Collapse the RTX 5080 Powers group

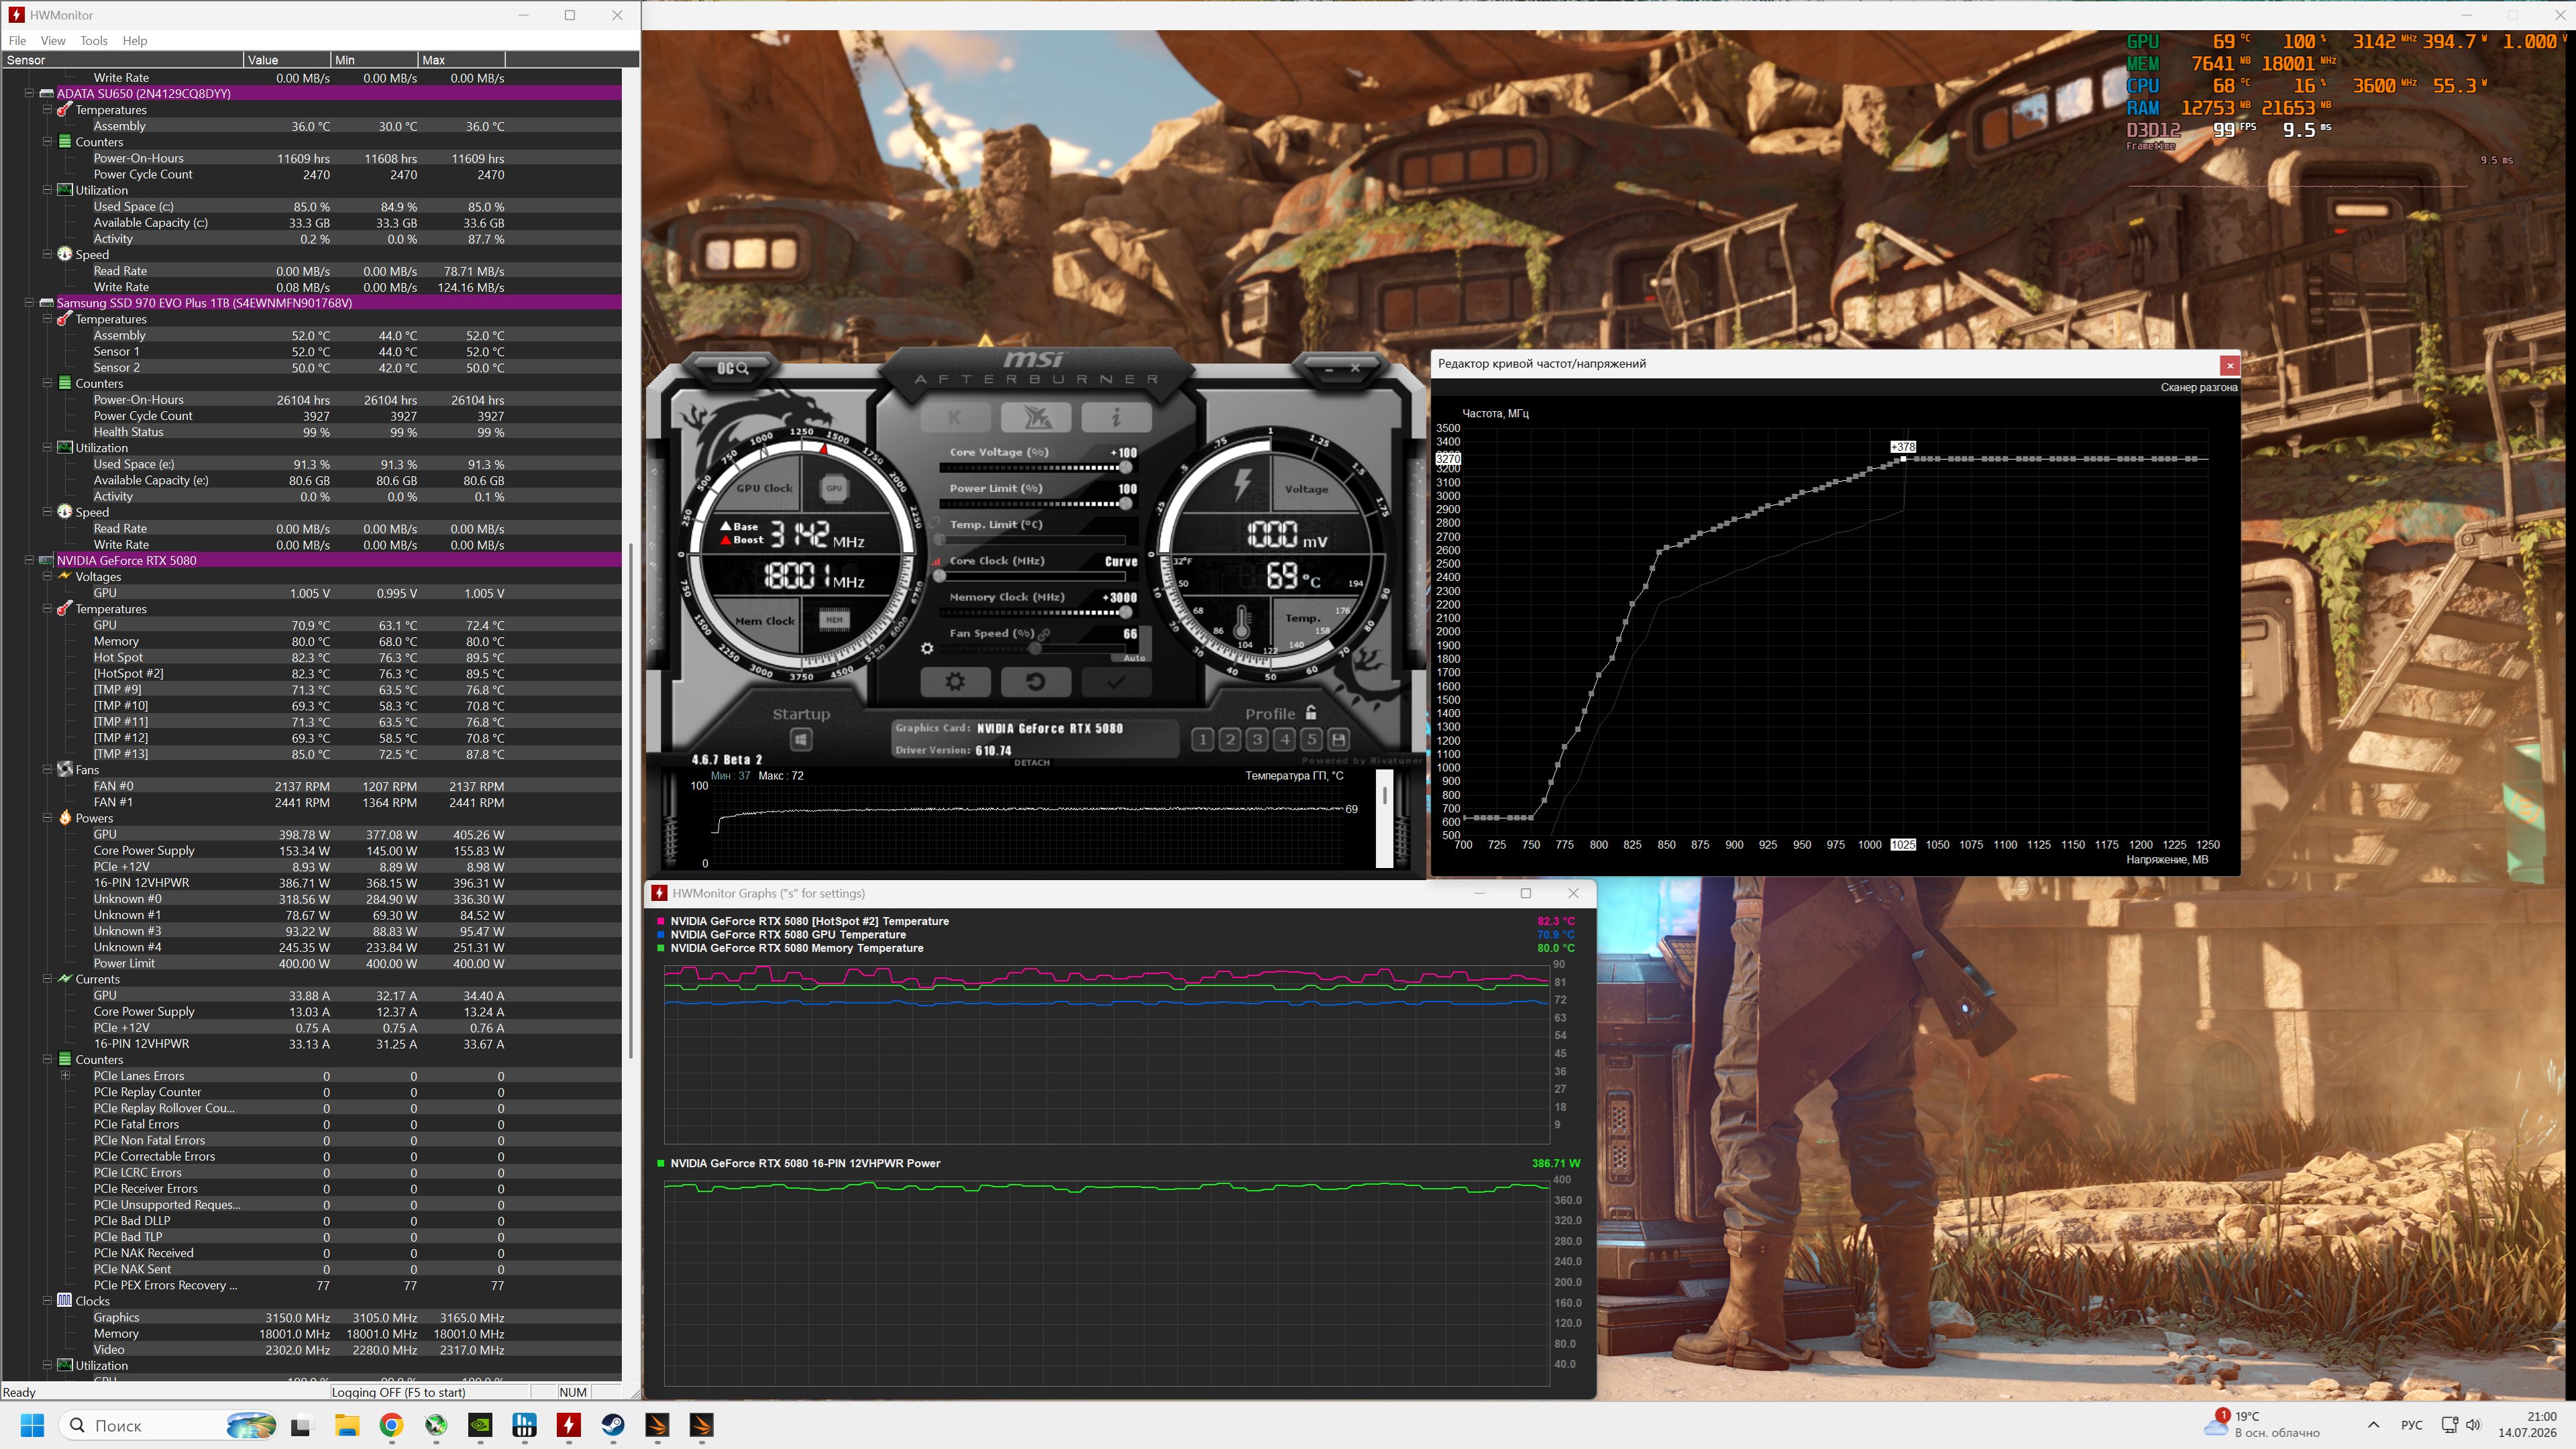[x=47, y=817]
